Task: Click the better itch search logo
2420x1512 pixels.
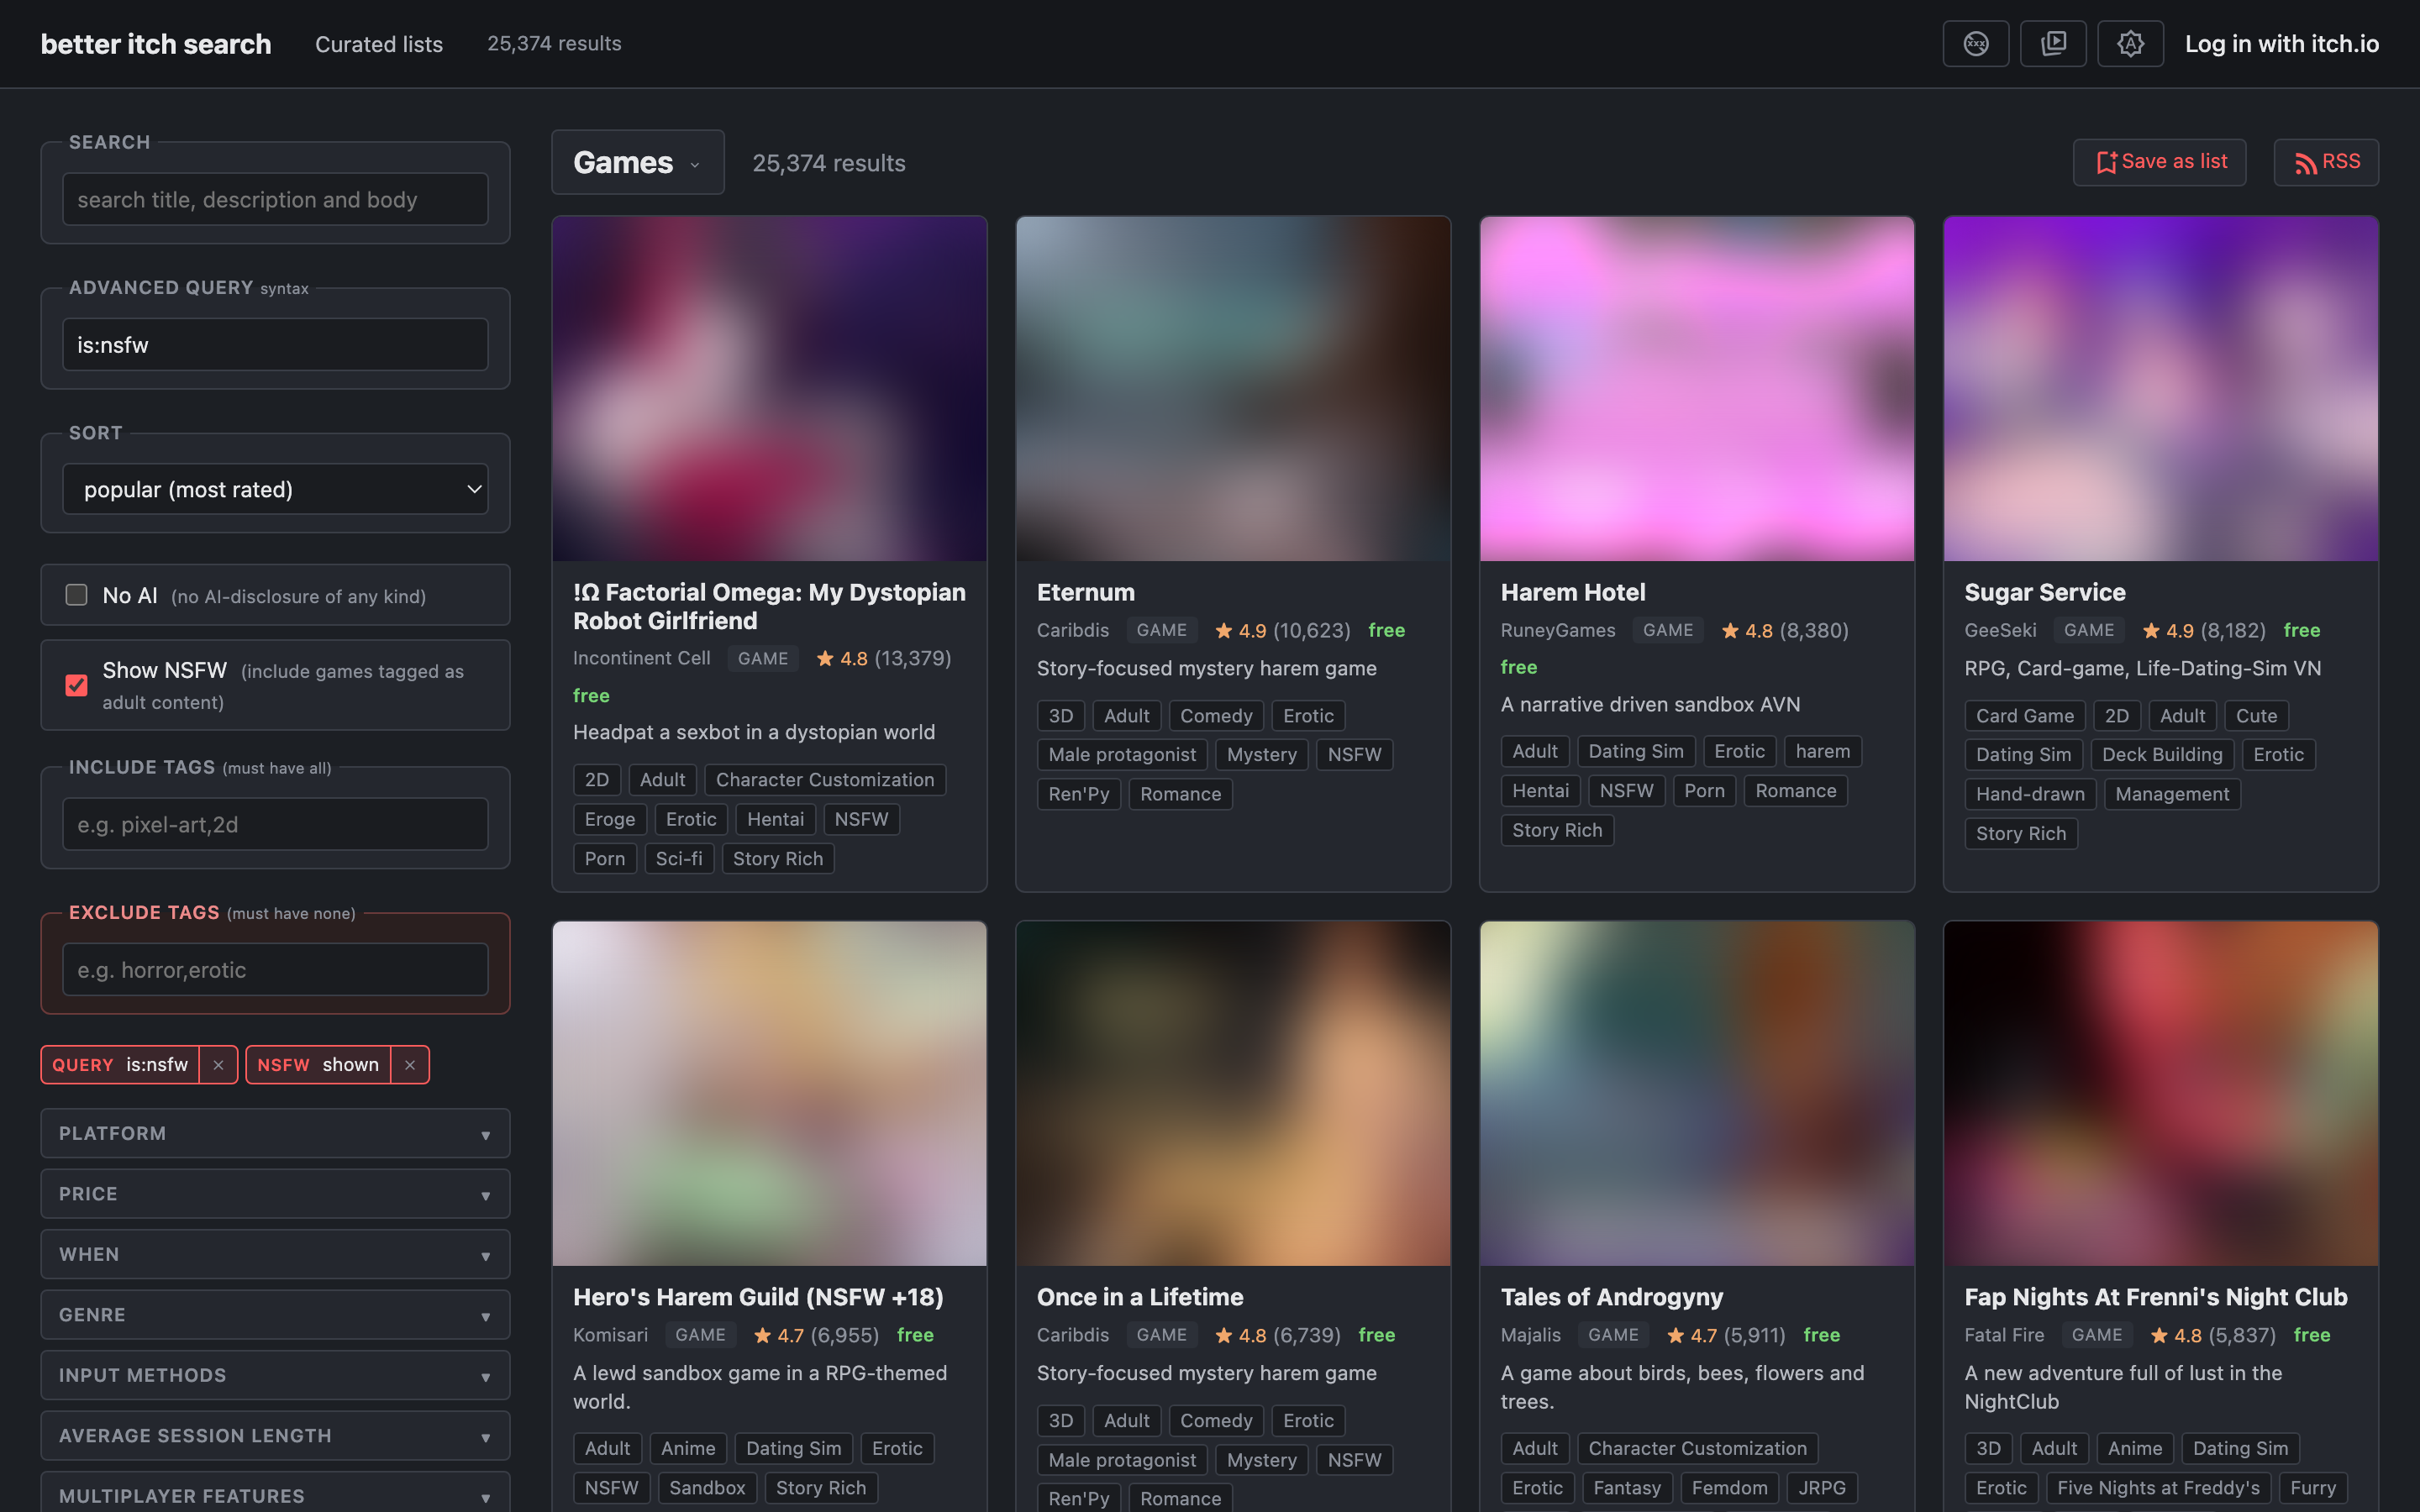Action: (x=156, y=44)
